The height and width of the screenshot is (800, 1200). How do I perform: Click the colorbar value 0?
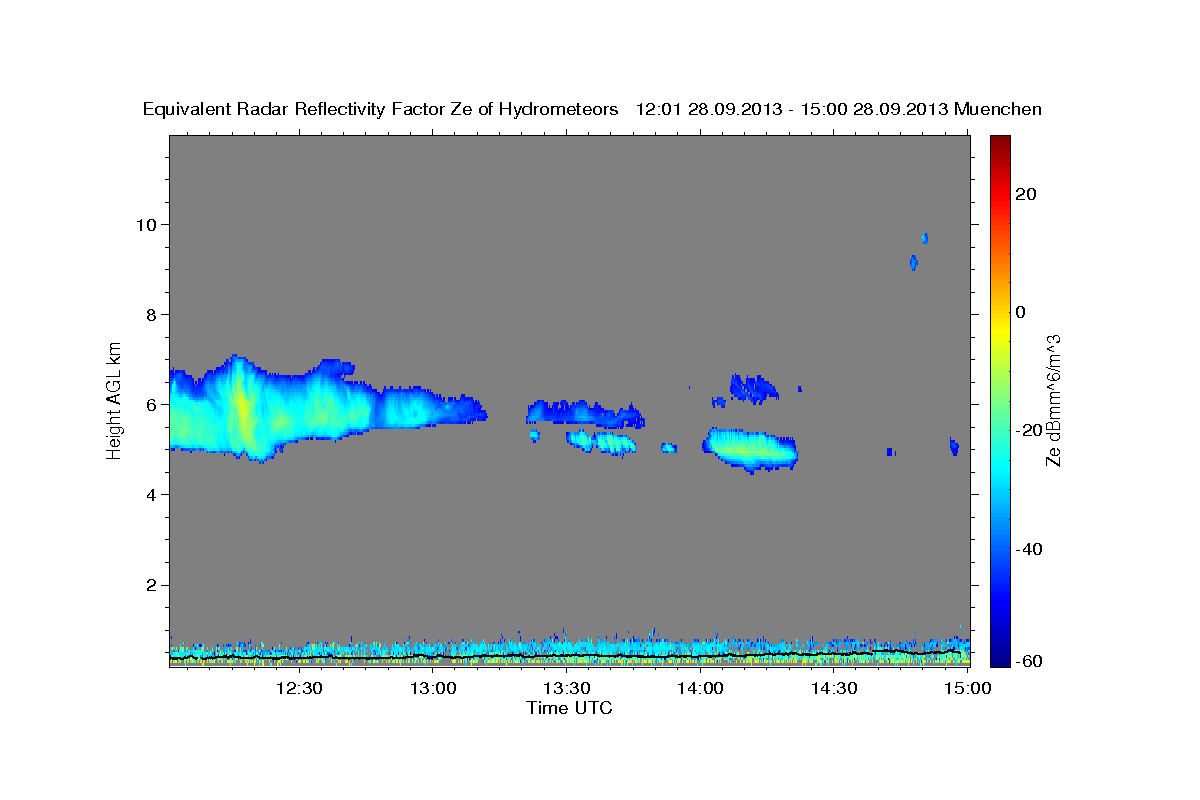click(1021, 312)
